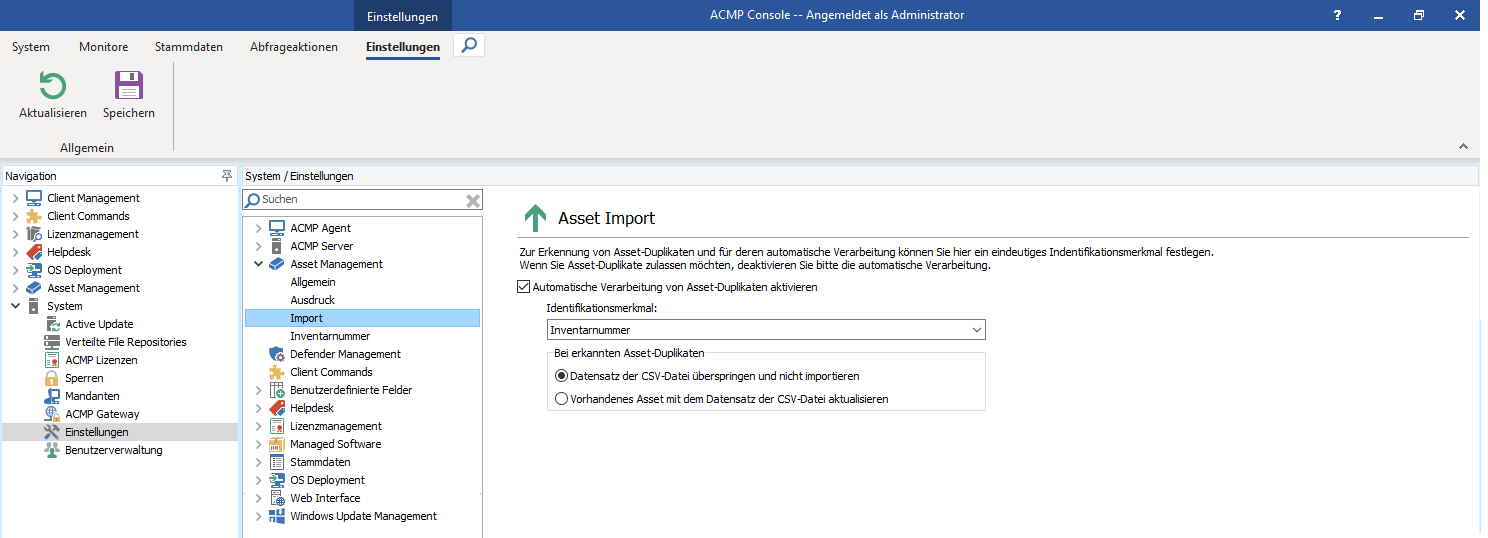The image size is (1488, 538).
Task: Click the ACMP Lizenzen icon
Action: coord(52,360)
